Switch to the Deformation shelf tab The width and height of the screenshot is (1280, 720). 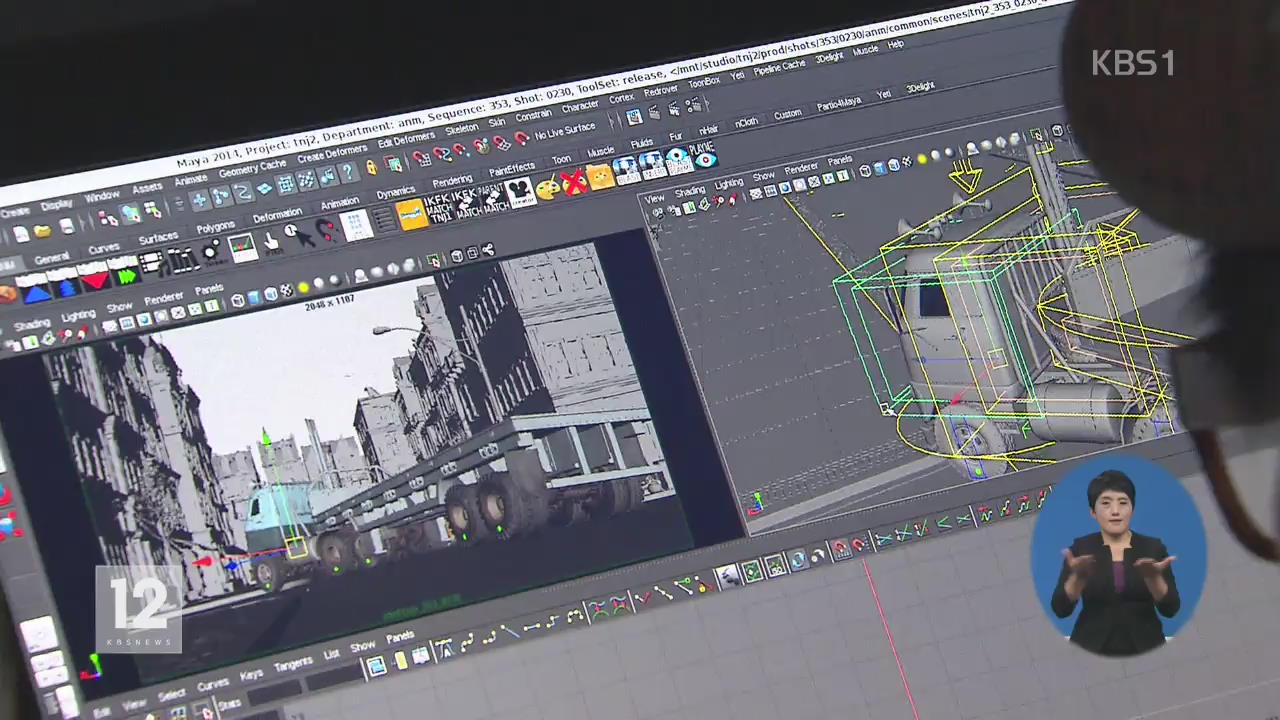click(x=277, y=216)
